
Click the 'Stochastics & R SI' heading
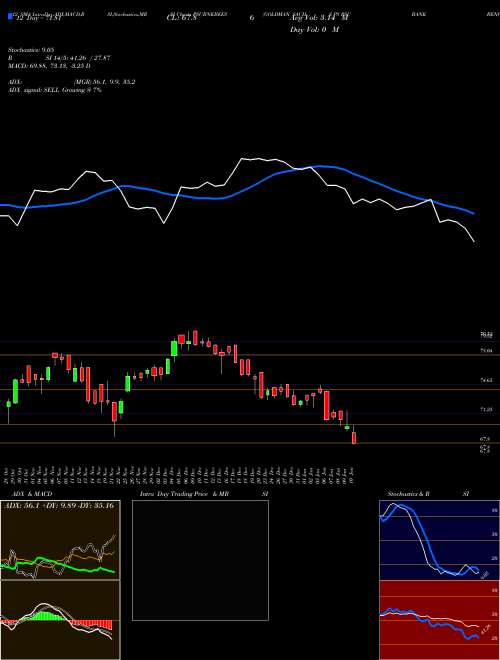428,494
